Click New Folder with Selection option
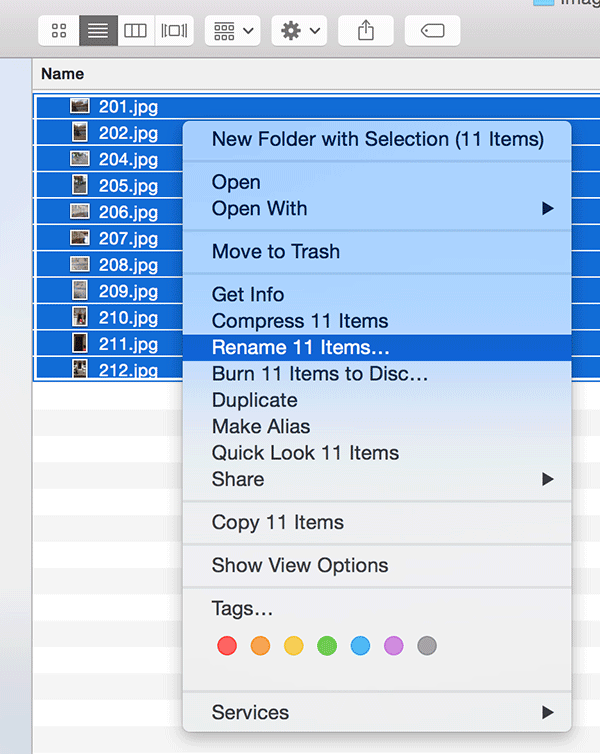This screenshot has width=600, height=754. (x=377, y=139)
